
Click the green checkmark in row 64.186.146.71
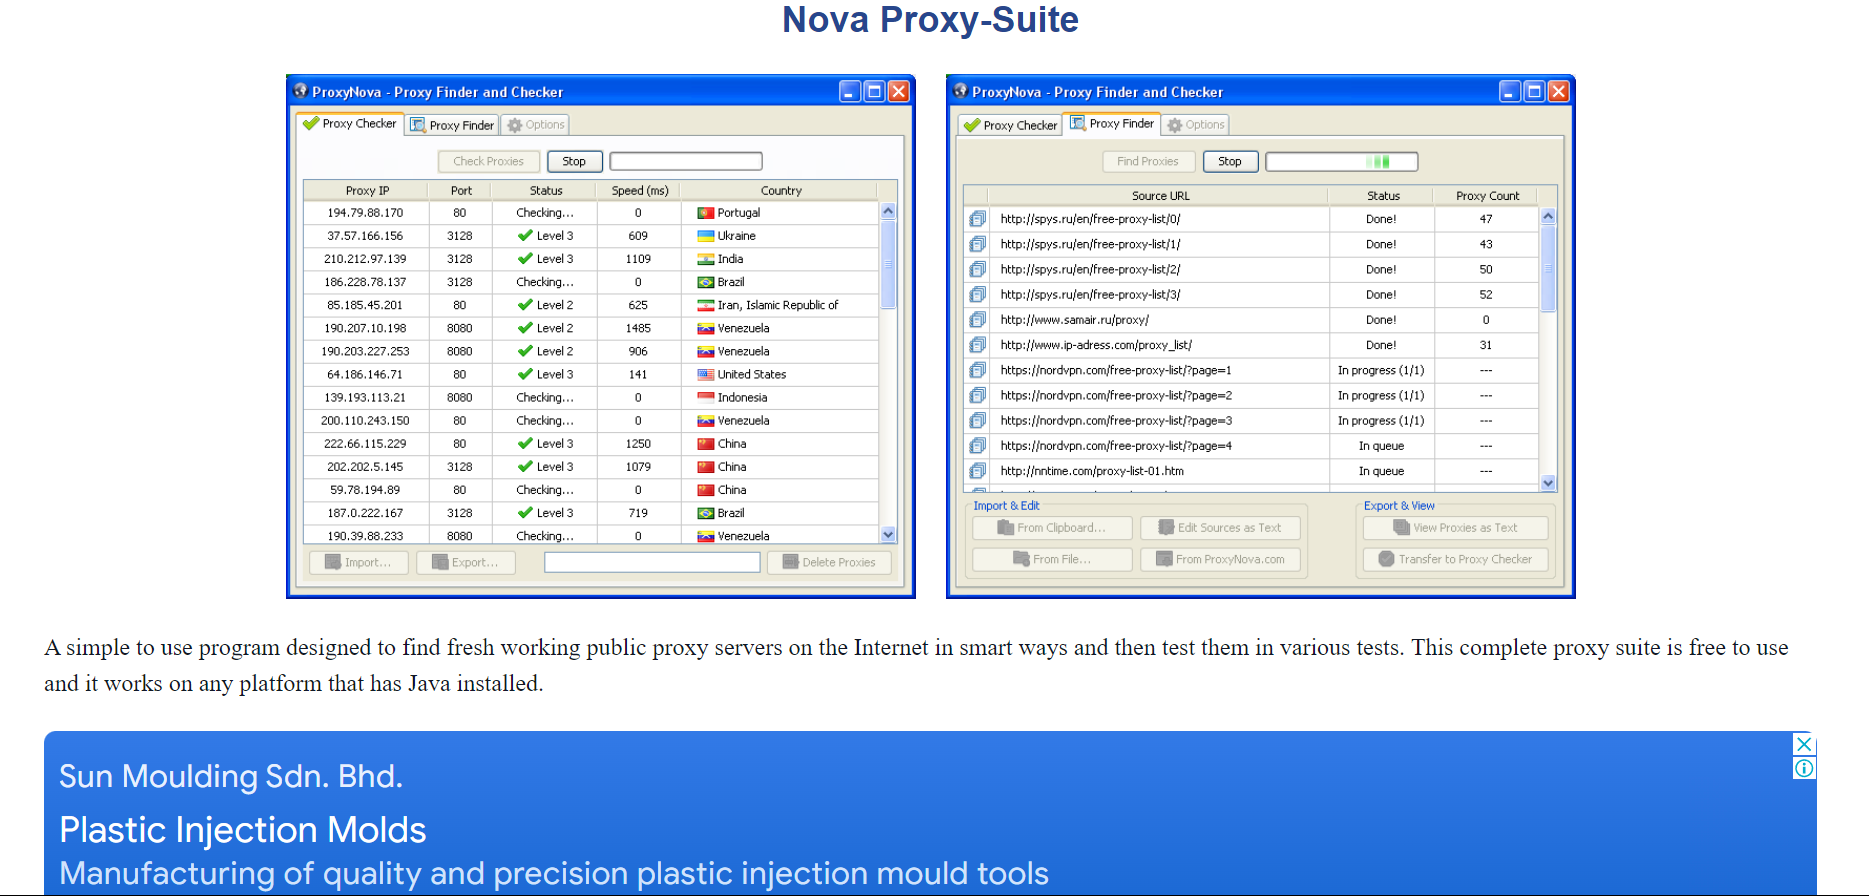tap(525, 374)
